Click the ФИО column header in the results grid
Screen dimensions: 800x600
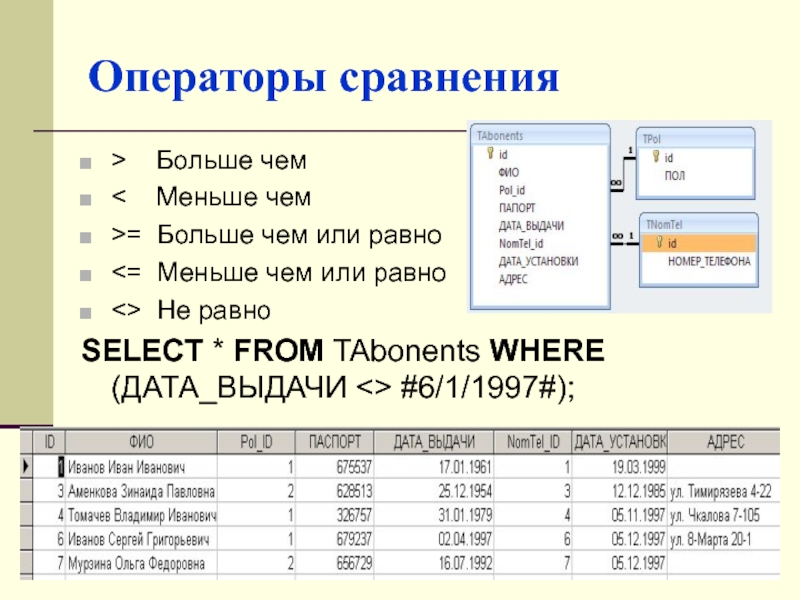(x=141, y=442)
